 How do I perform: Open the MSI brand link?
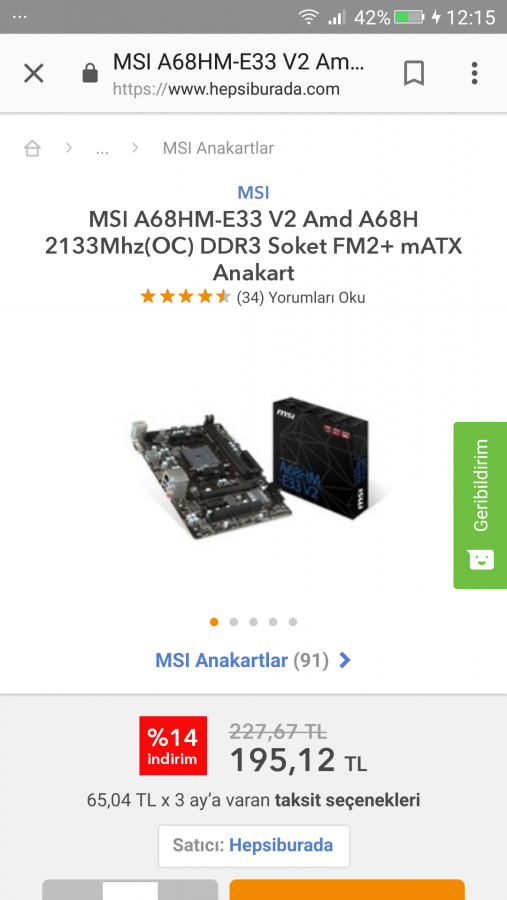coord(253,192)
